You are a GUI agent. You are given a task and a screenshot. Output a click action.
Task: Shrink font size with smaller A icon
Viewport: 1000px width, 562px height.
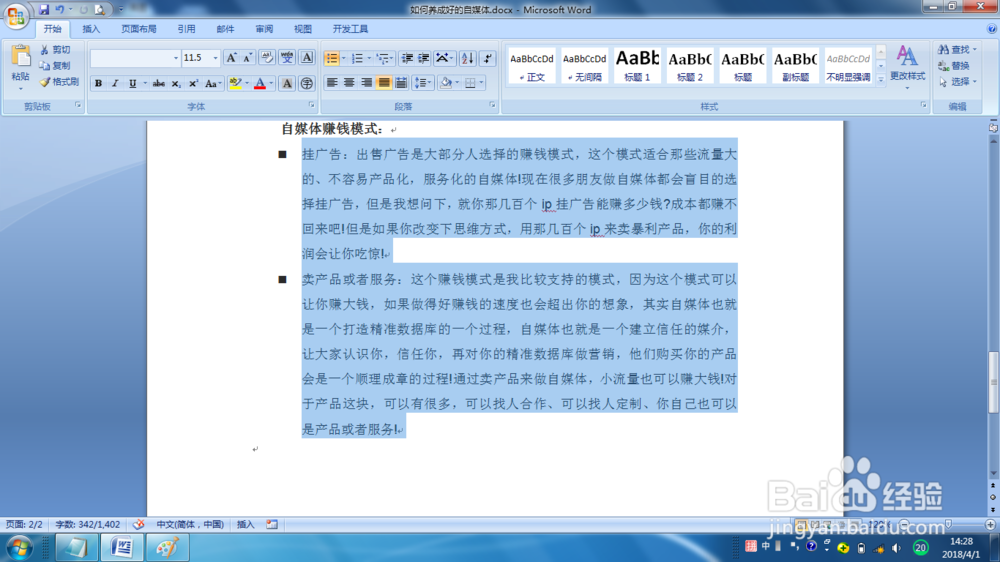[x=247, y=58]
